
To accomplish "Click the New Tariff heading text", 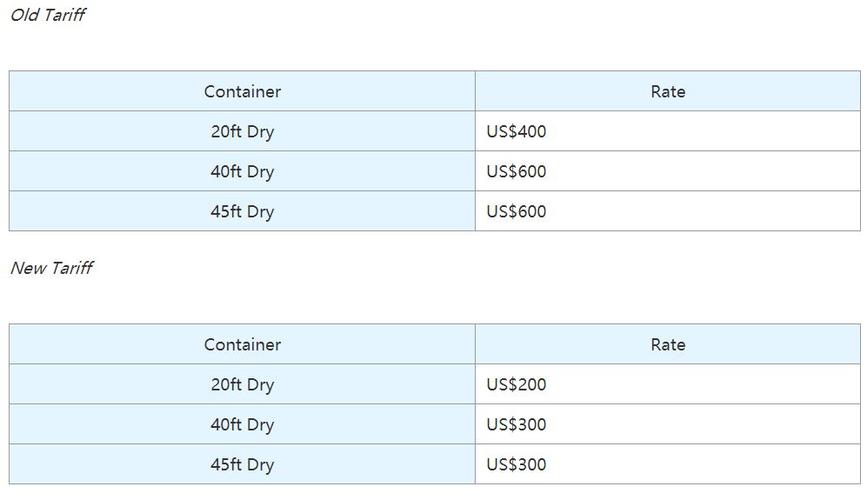I will 52,268.
